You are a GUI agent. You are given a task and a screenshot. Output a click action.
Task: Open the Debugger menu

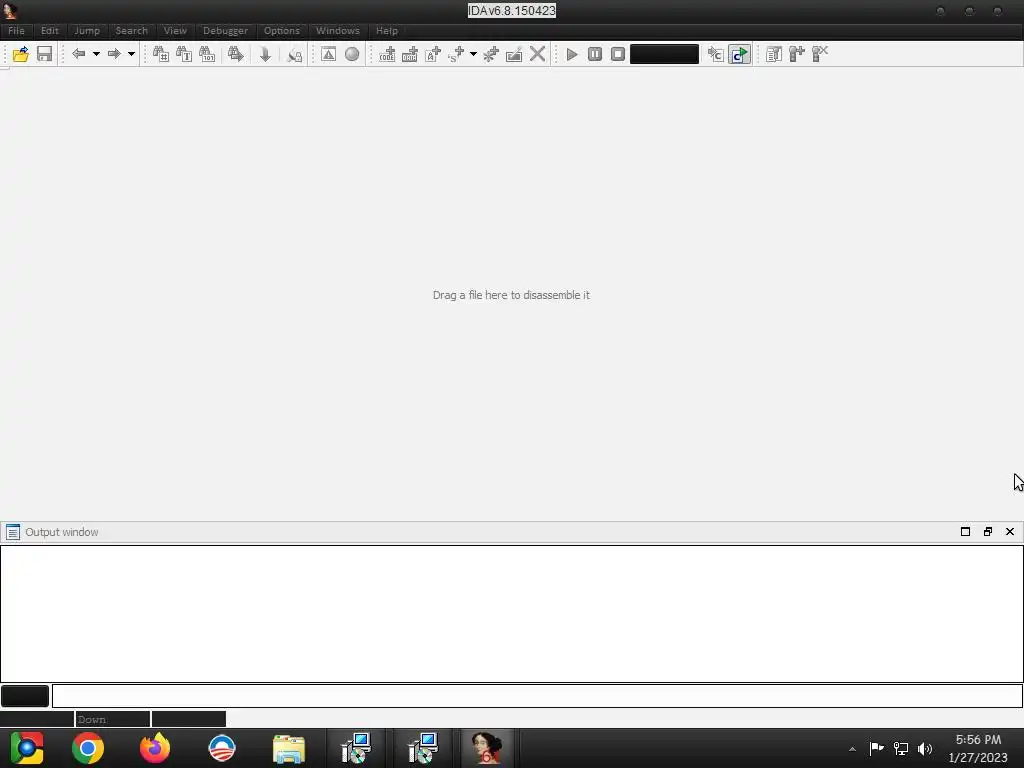click(225, 31)
